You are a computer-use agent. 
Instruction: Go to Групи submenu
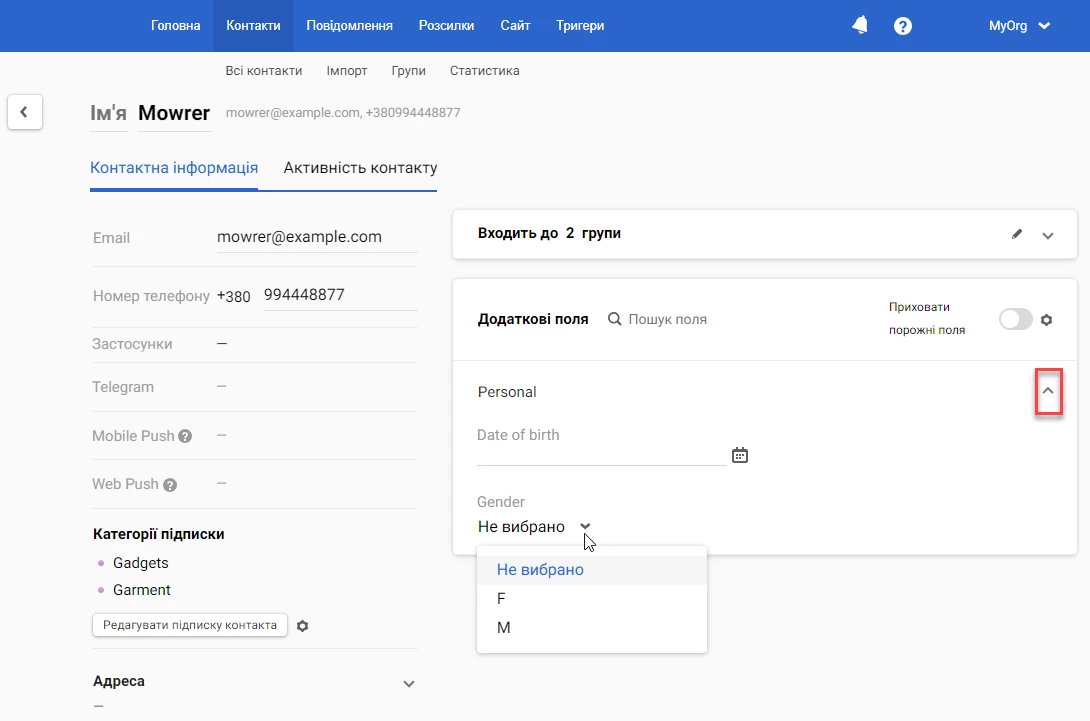click(408, 71)
